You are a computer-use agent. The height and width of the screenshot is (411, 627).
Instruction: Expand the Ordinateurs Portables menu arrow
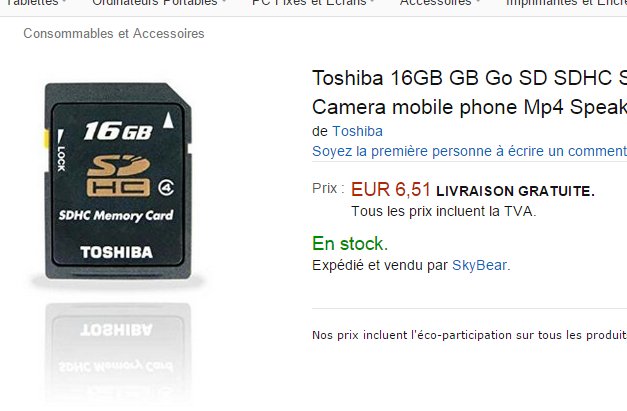coord(224,2)
